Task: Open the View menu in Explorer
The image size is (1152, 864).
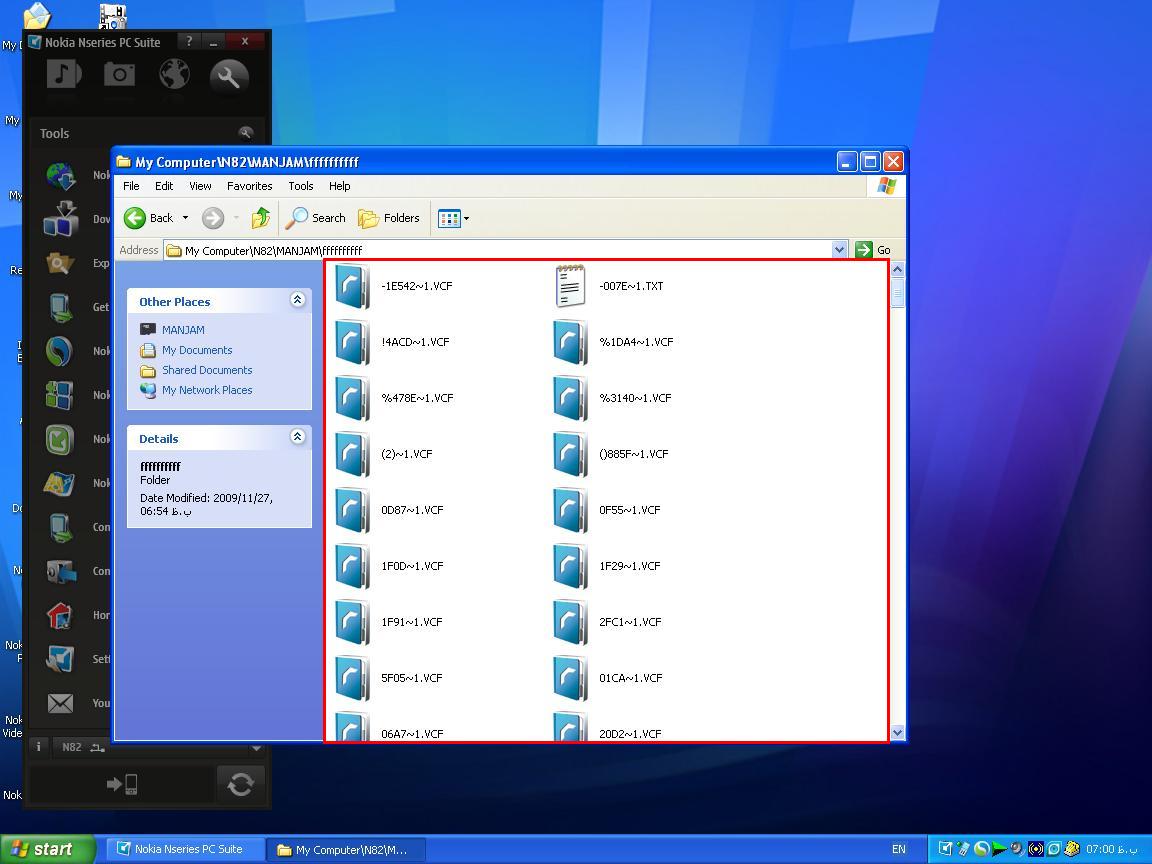Action: click(200, 186)
